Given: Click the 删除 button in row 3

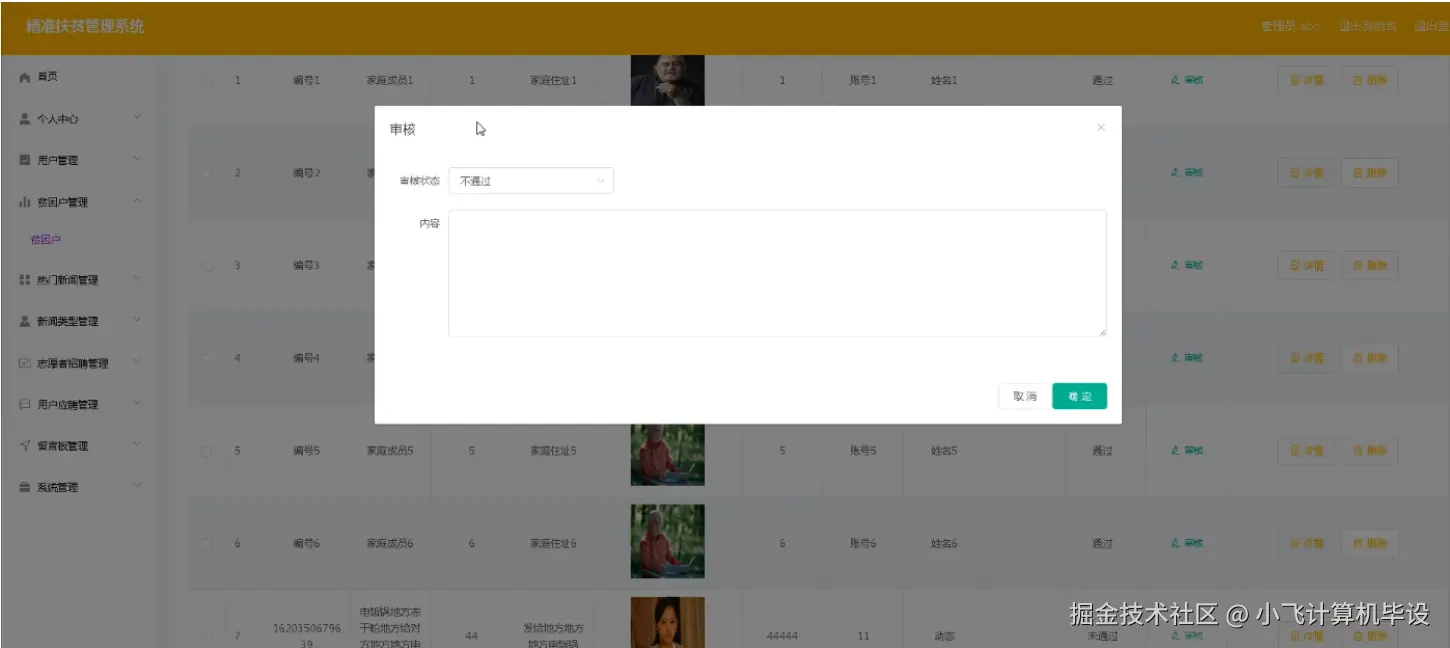Looking at the screenshot, I should pyautogui.click(x=1369, y=265).
